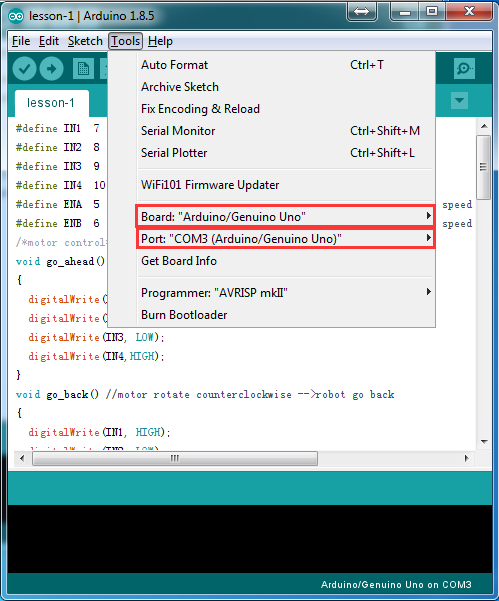This screenshot has width=499, height=601.
Task: Click the horizontal scrollbar right arrow
Action: pyautogui.click(x=466, y=458)
